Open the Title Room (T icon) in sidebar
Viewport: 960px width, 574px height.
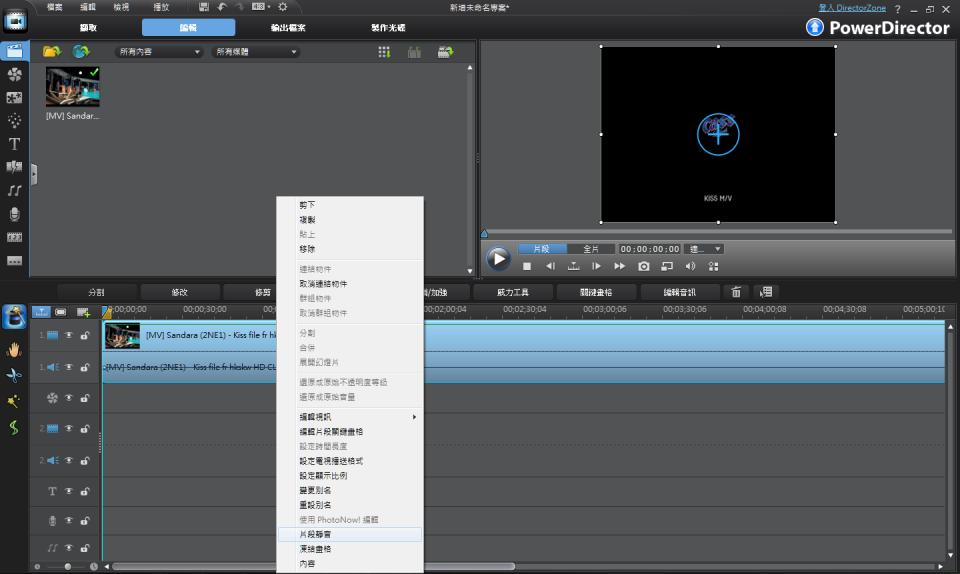tap(14, 144)
